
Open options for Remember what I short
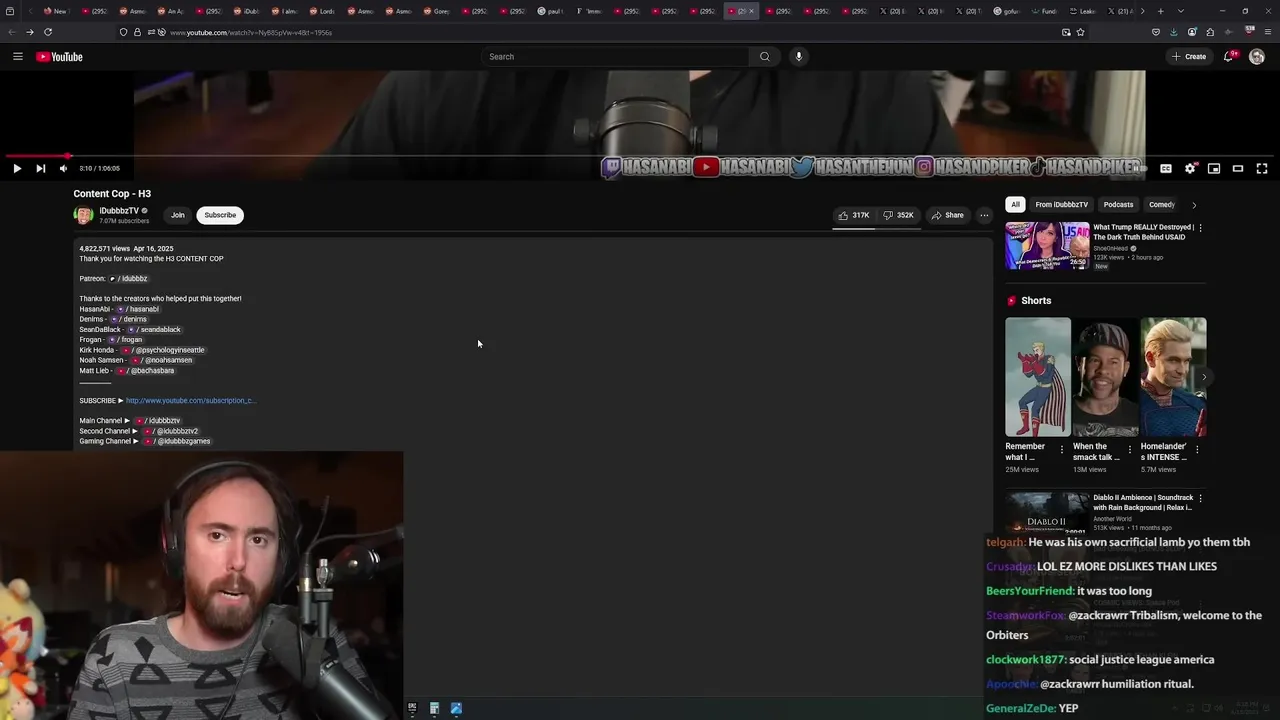pos(1062,450)
